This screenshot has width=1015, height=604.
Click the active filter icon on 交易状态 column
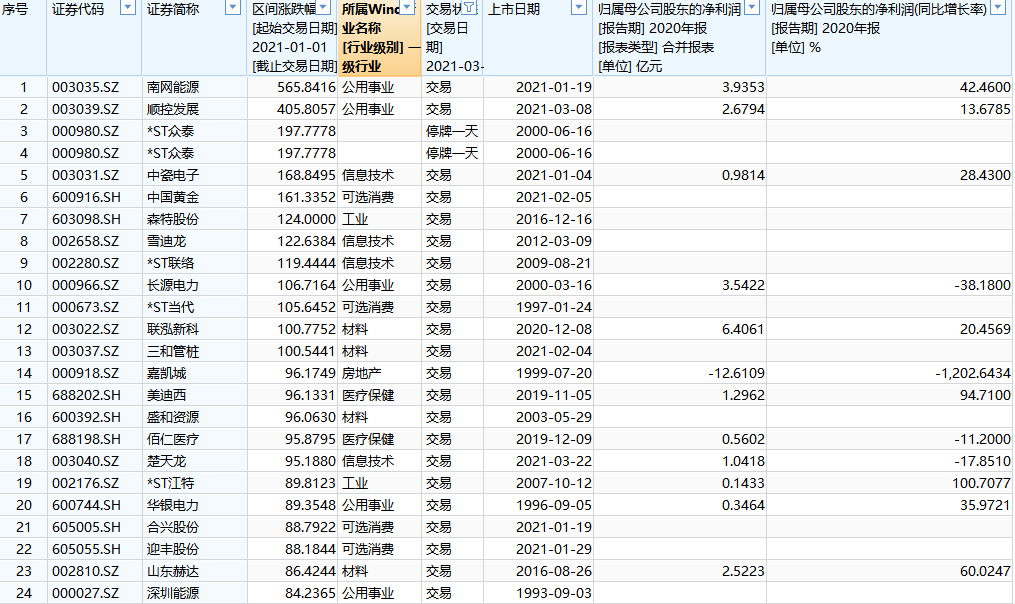point(471,8)
